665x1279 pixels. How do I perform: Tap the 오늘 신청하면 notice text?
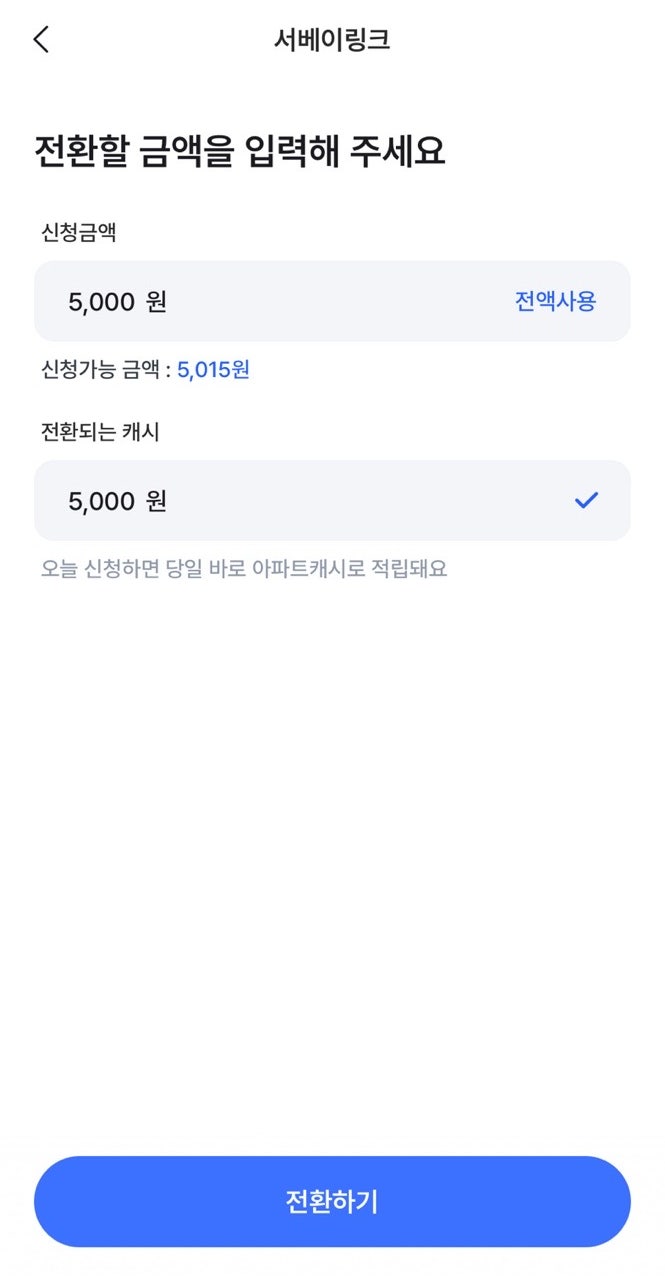(x=244, y=569)
